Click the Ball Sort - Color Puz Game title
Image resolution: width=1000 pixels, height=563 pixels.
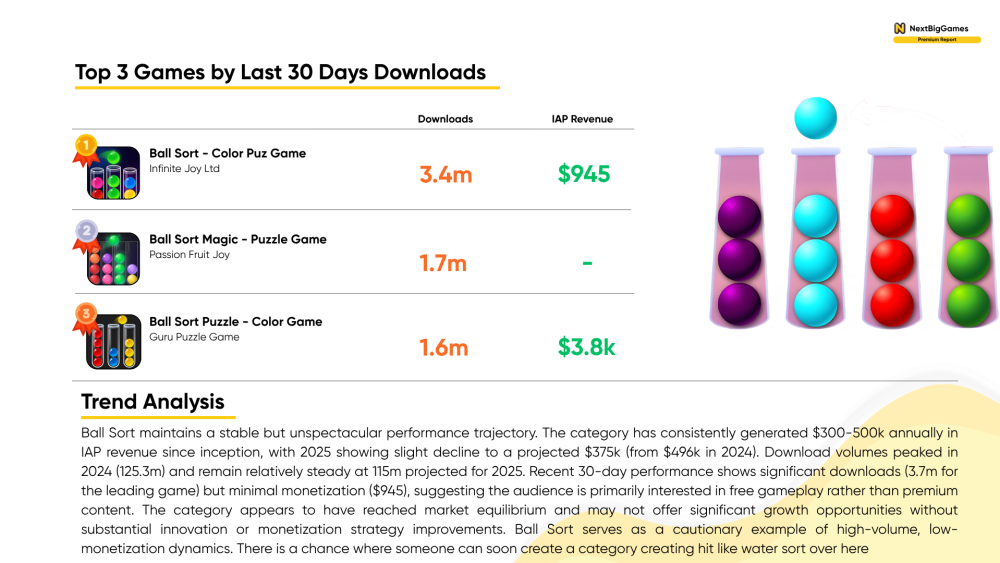(x=228, y=153)
